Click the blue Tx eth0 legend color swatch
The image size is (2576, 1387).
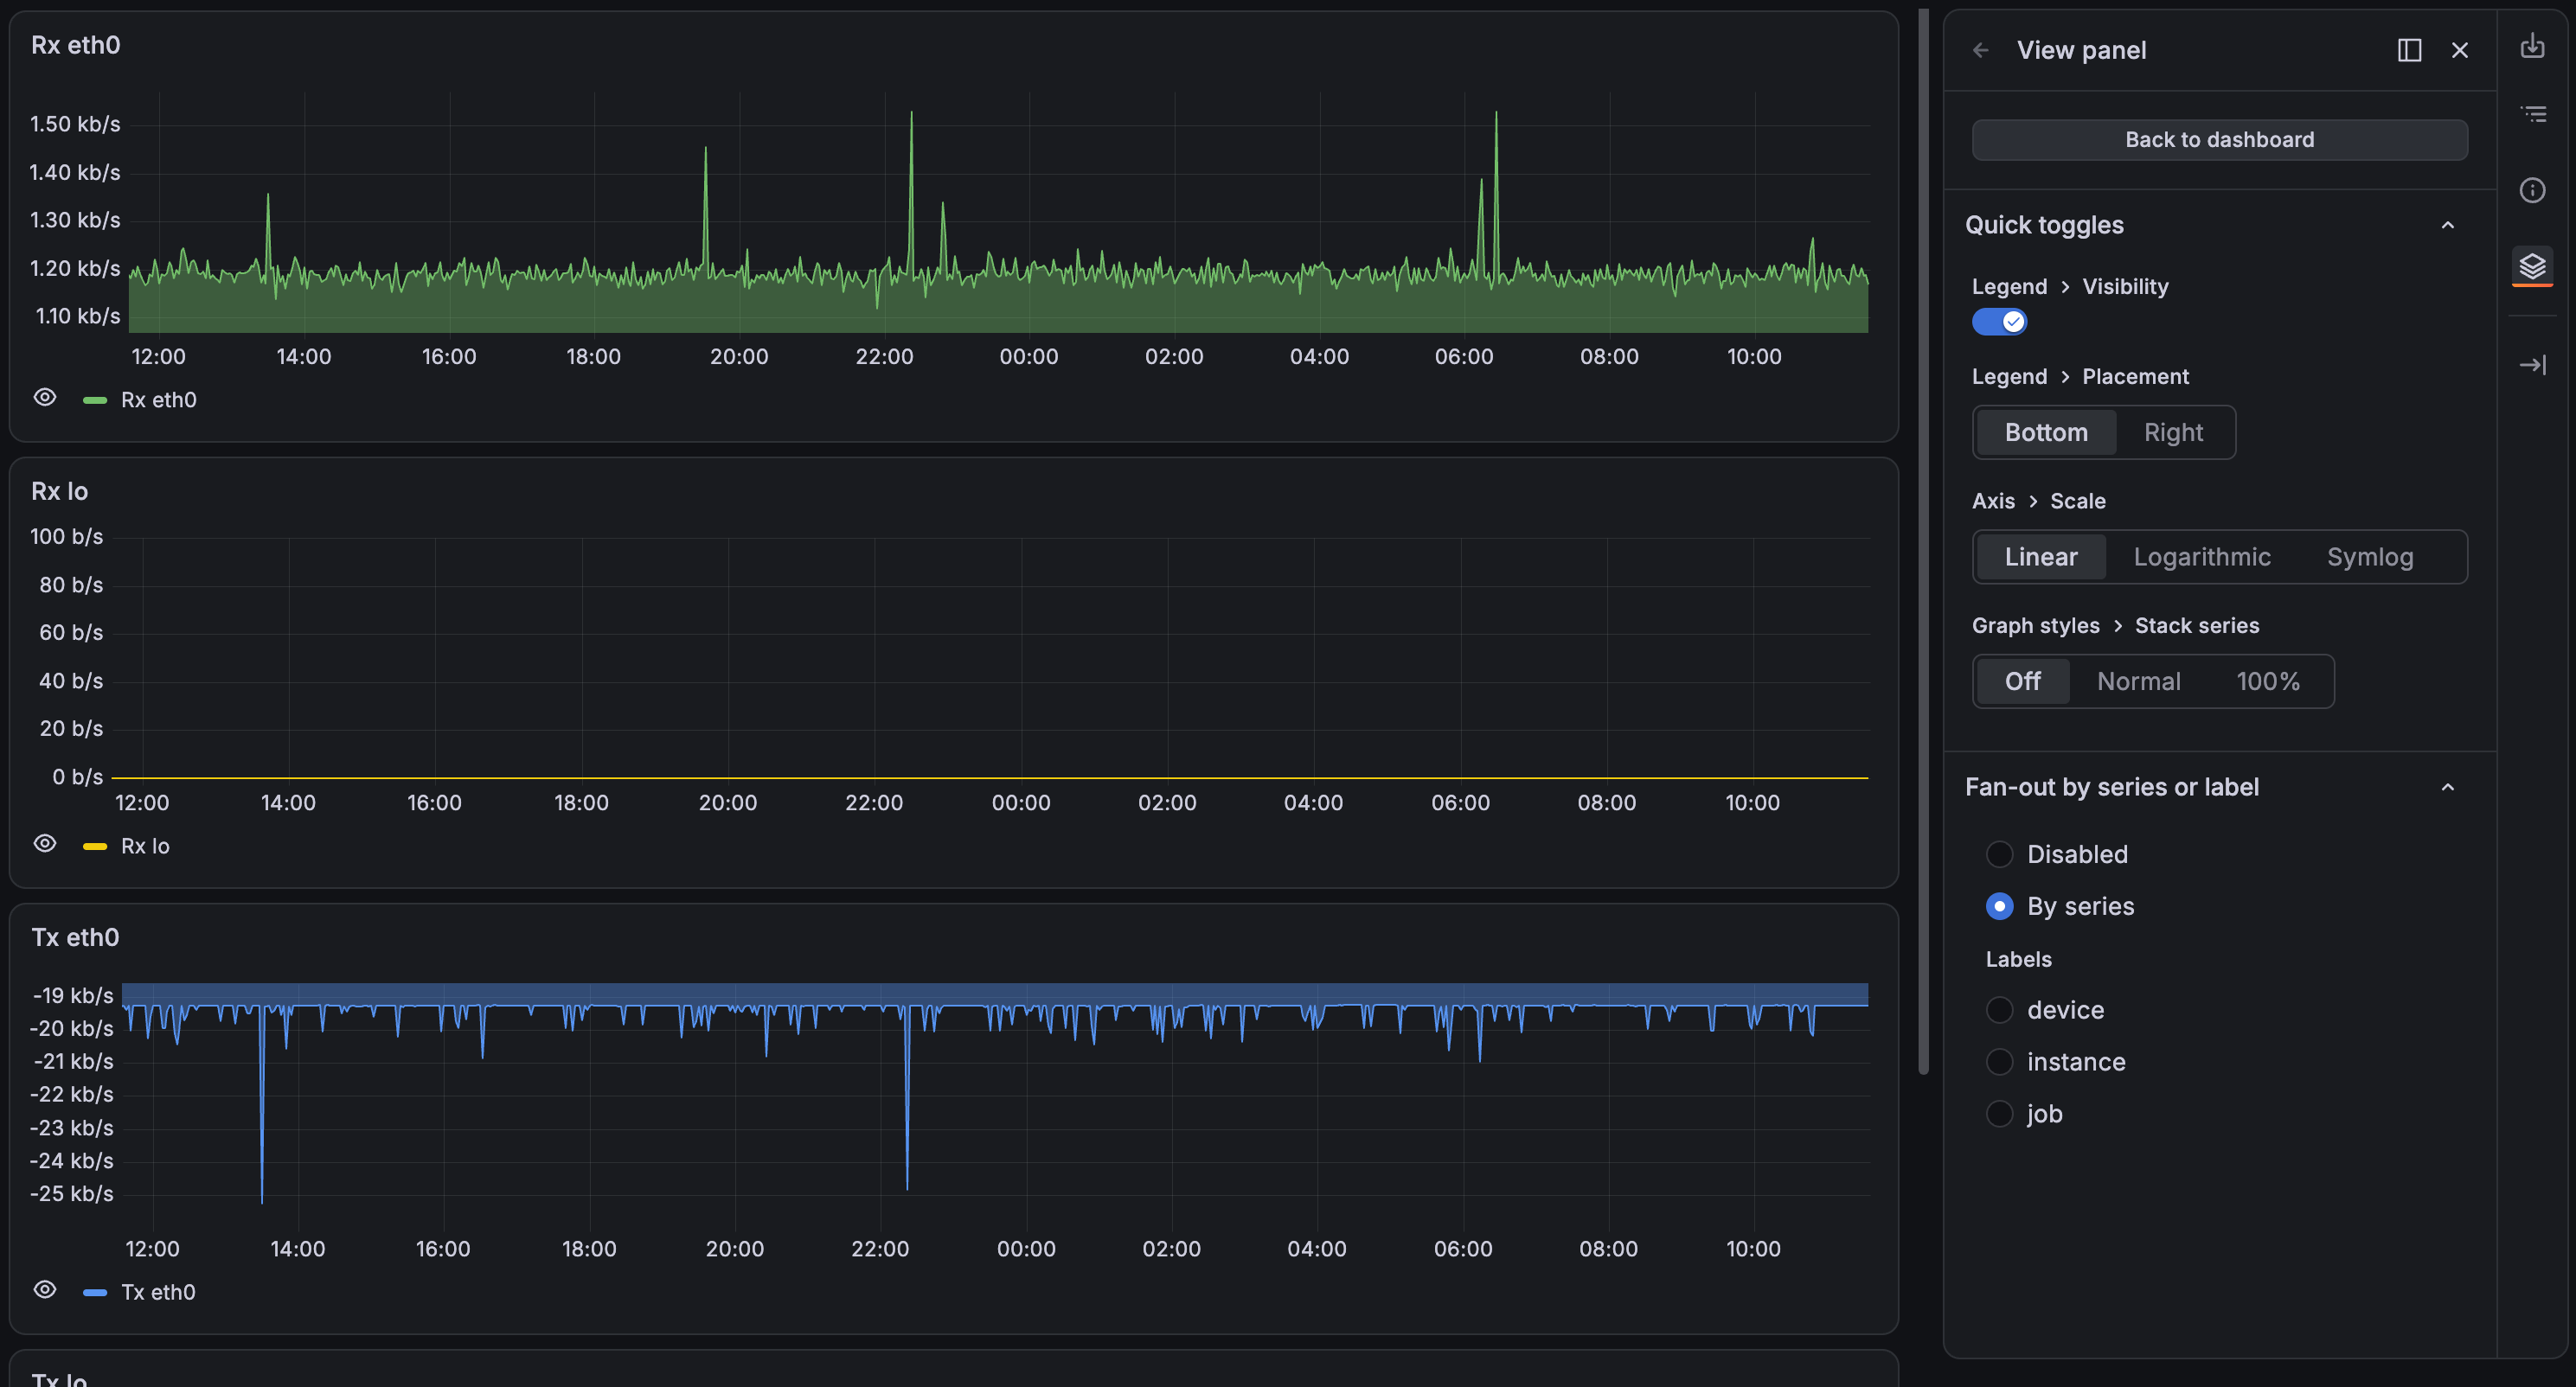click(95, 1292)
